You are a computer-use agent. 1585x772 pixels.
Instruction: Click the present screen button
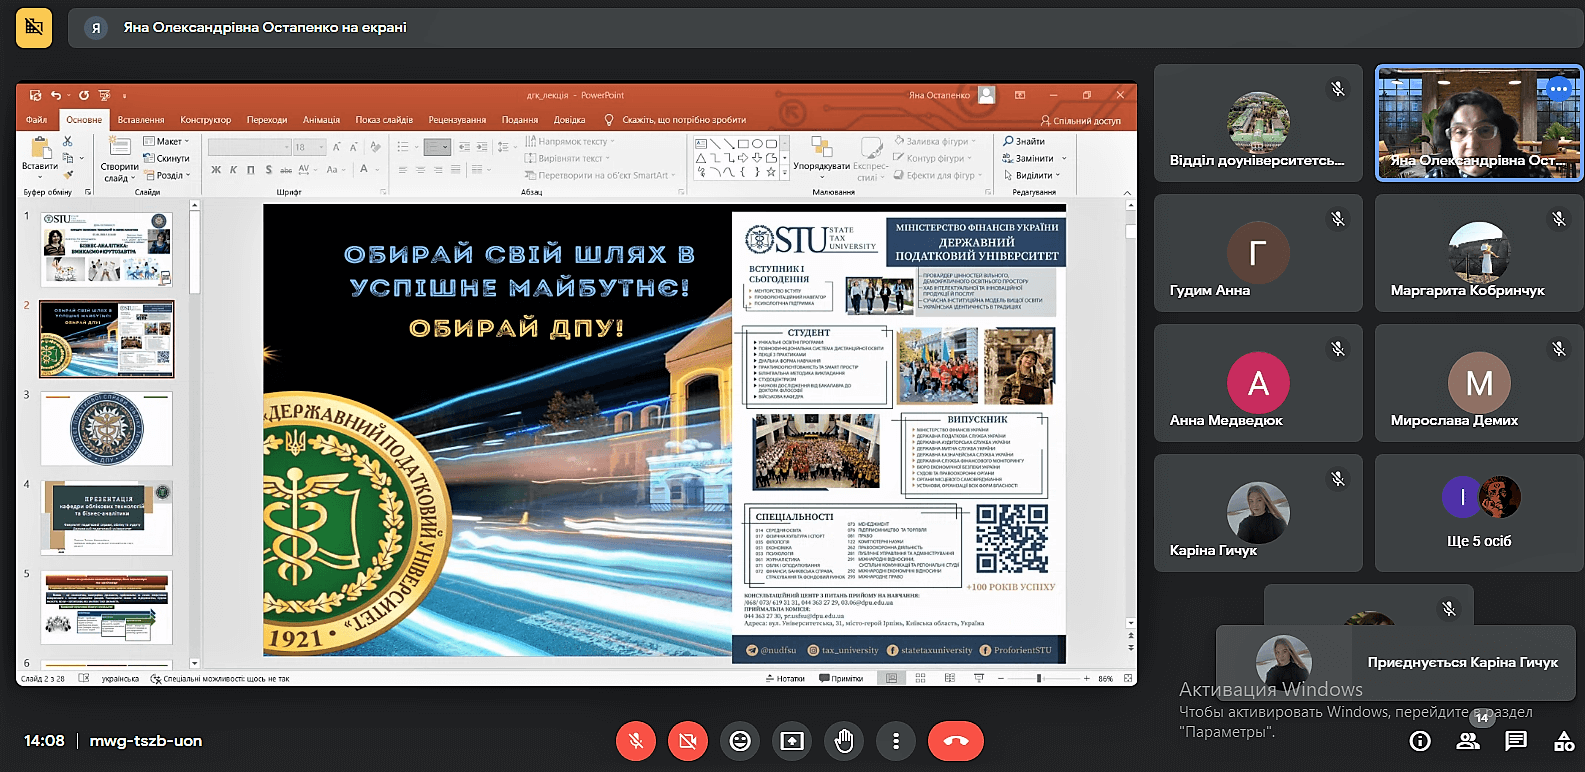[x=792, y=741]
